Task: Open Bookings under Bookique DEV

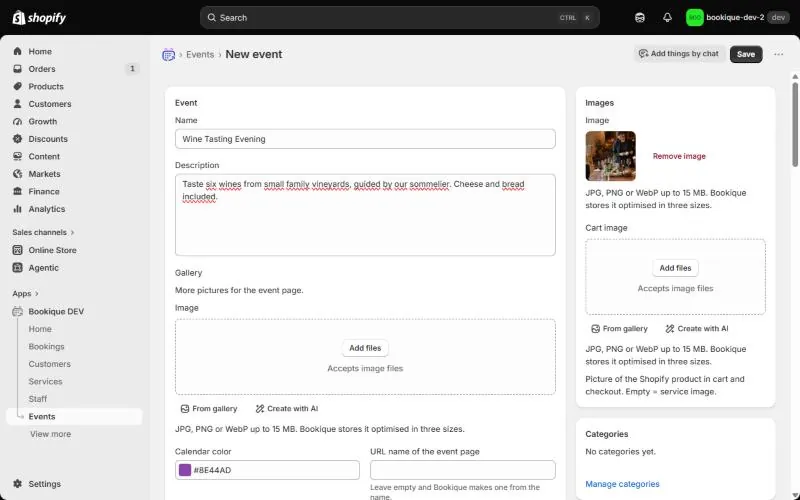Action: click(x=46, y=346)
